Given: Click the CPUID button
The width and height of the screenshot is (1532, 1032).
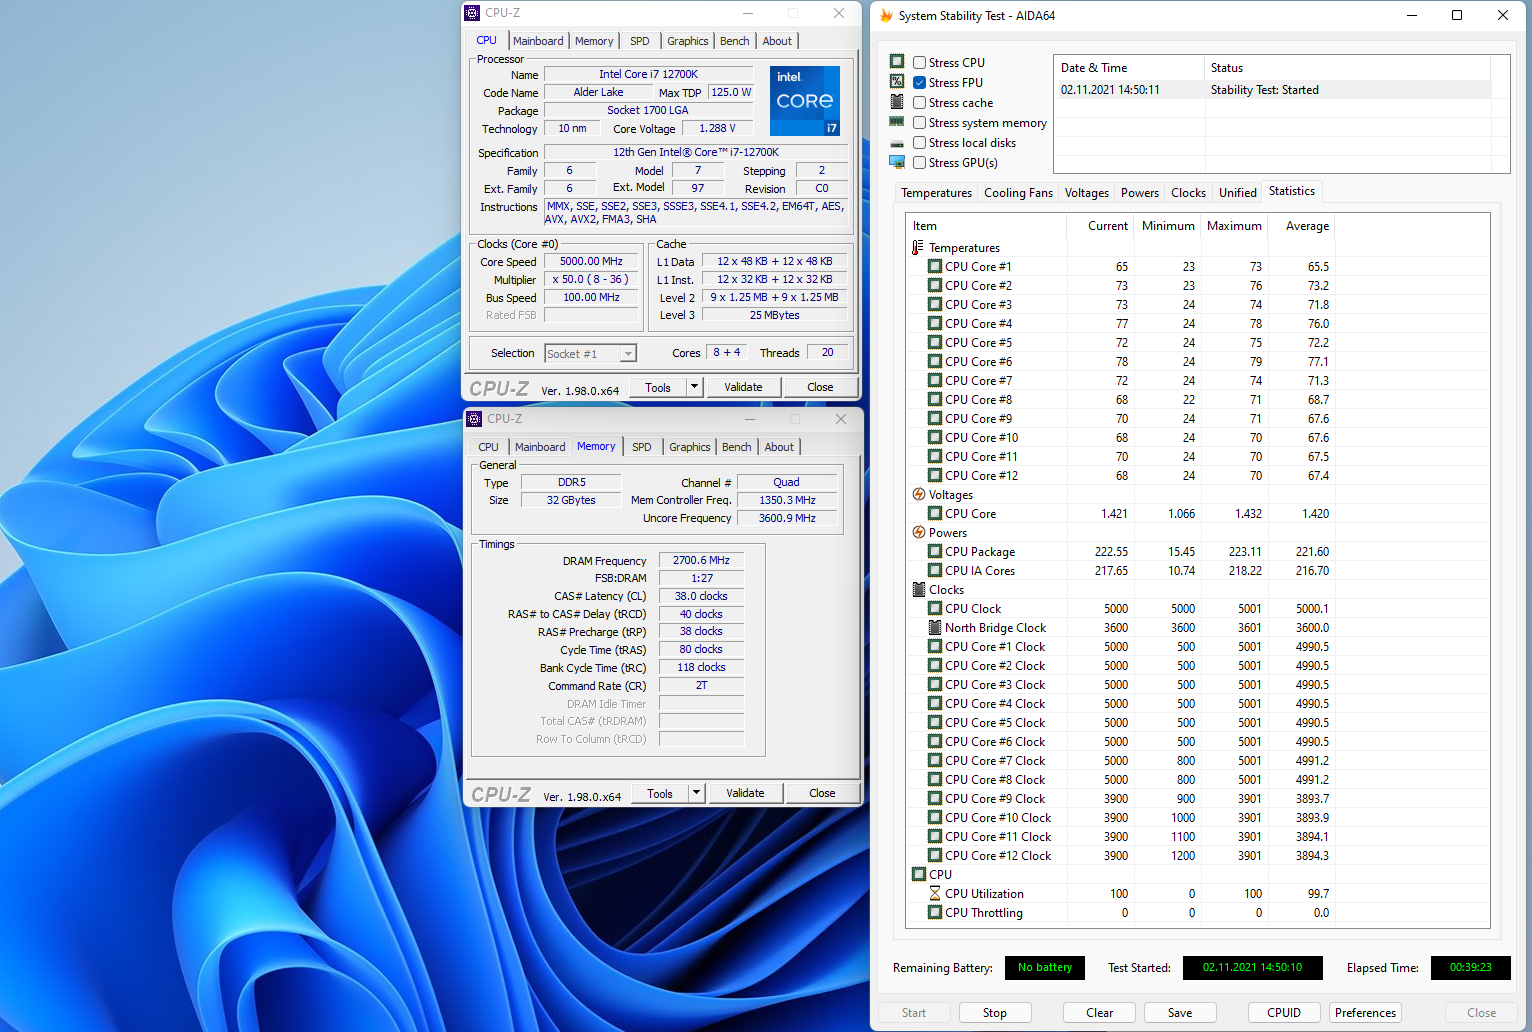Looking at the screenshot, I should (x=1283, y=1013).
